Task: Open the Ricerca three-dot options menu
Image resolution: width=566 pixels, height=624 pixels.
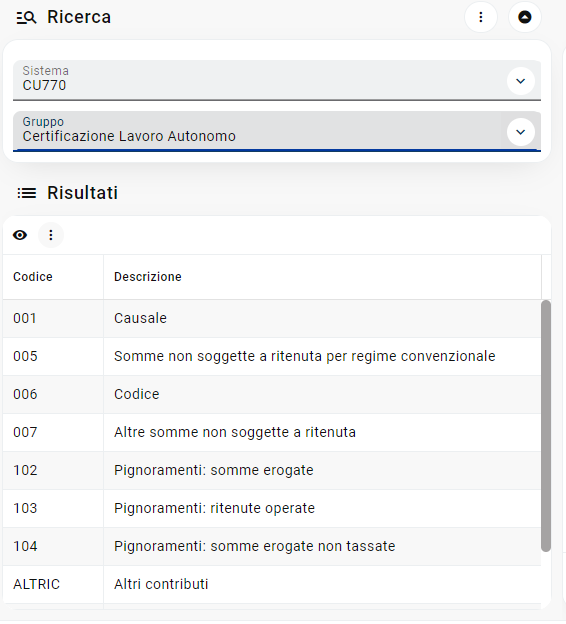Action: 481,17
